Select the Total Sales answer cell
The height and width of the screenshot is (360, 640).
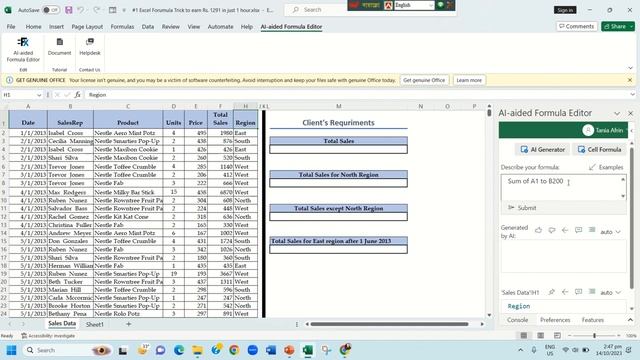pos(338,149)
